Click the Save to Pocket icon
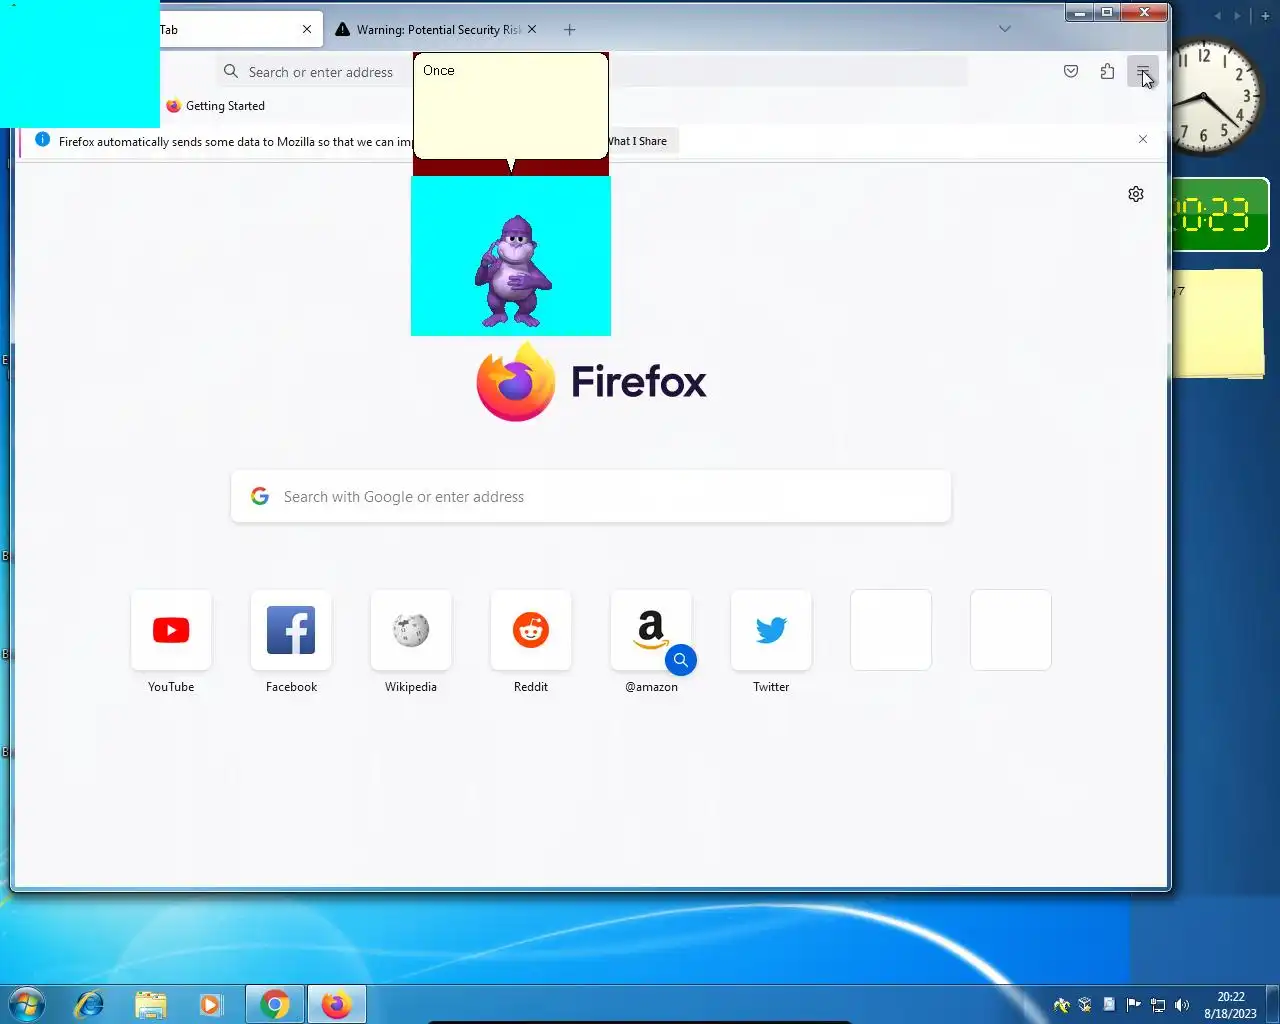The width and height of the screenshot is (1280, 1024). tap(1071, 71)
